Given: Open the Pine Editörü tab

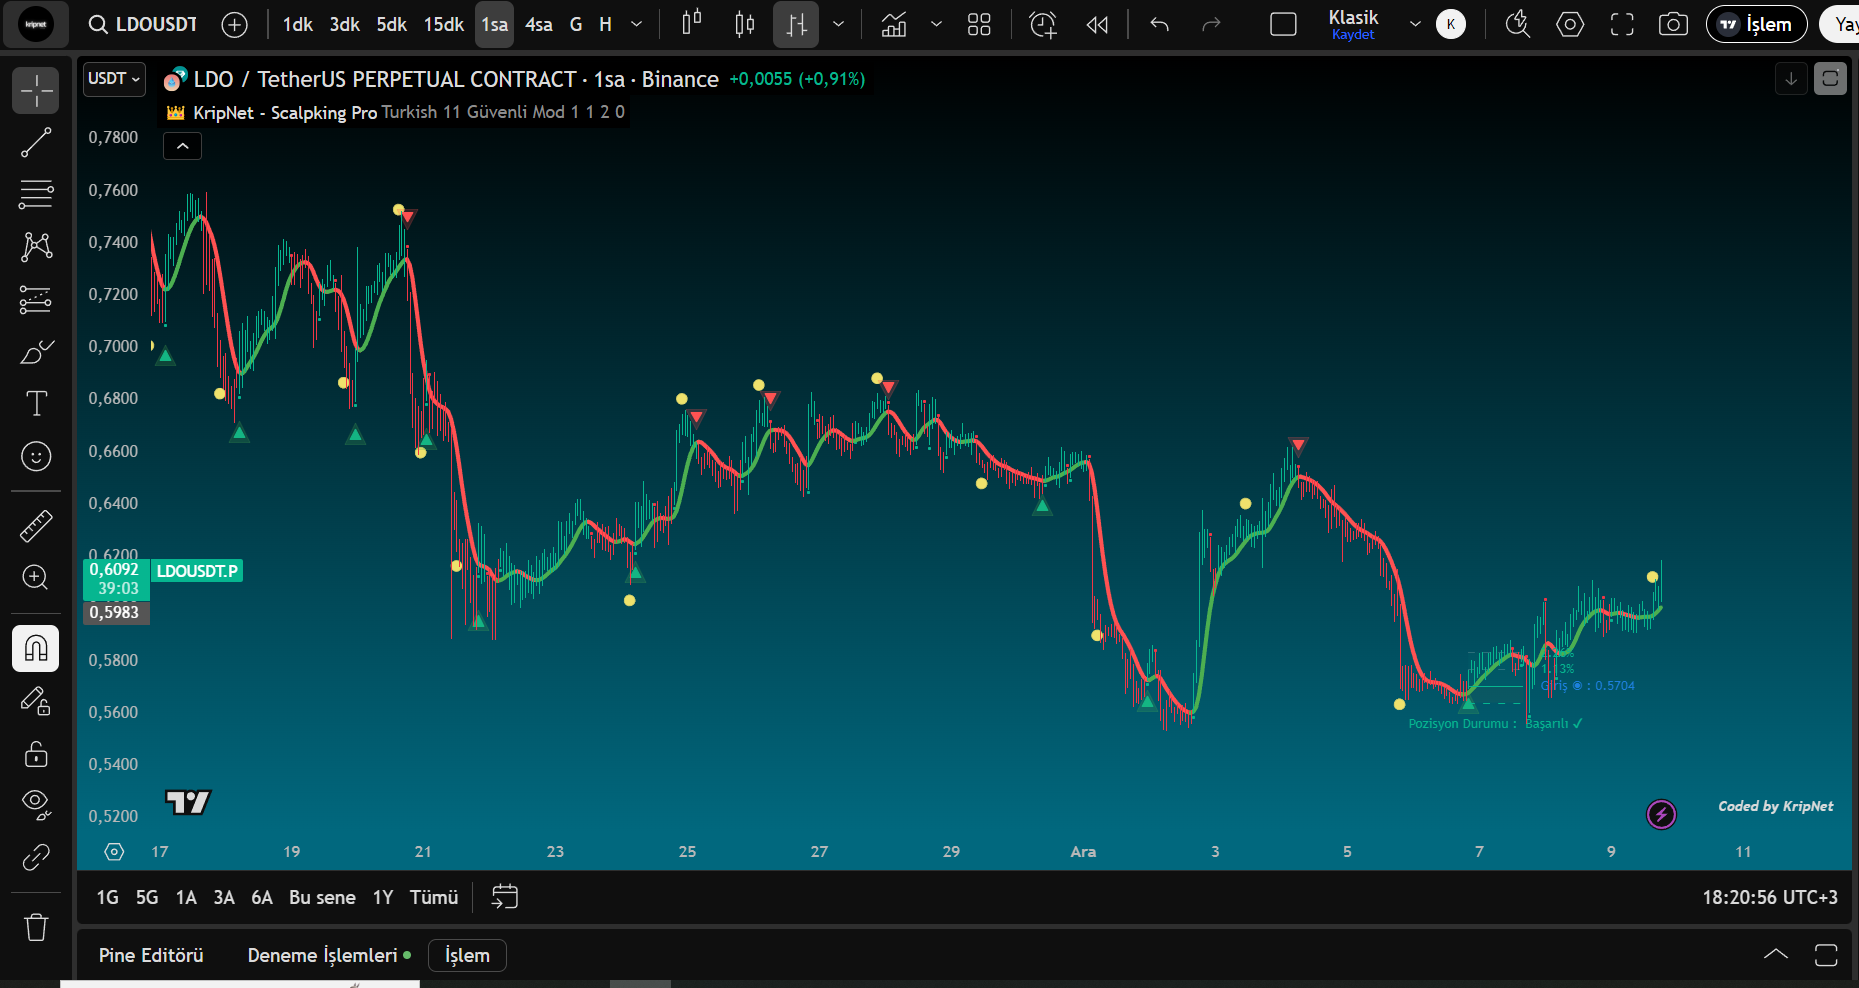Looking at the screenshot, I should pyautogui.click(x=151, y=955).
